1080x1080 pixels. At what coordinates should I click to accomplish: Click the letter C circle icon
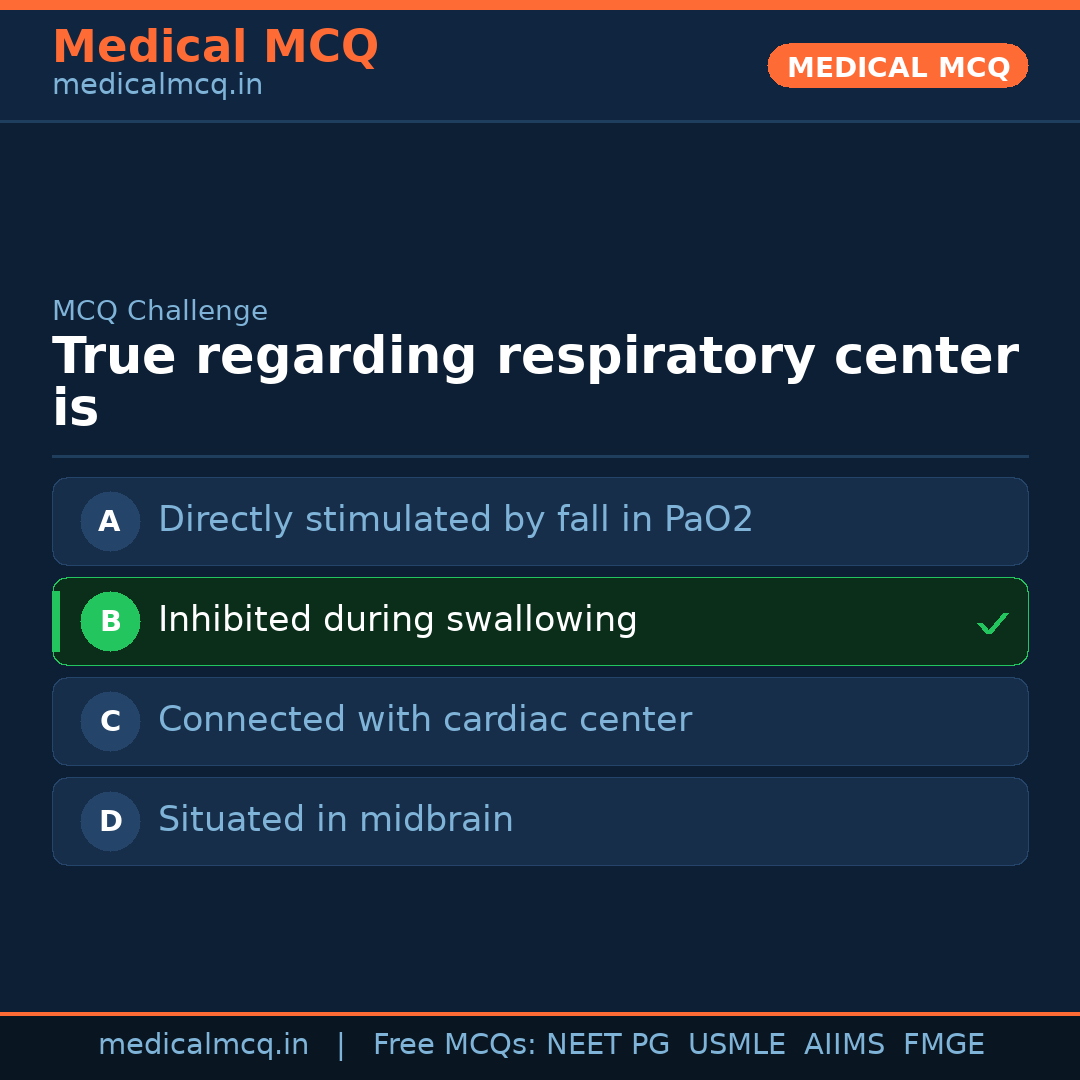[110, 721]
